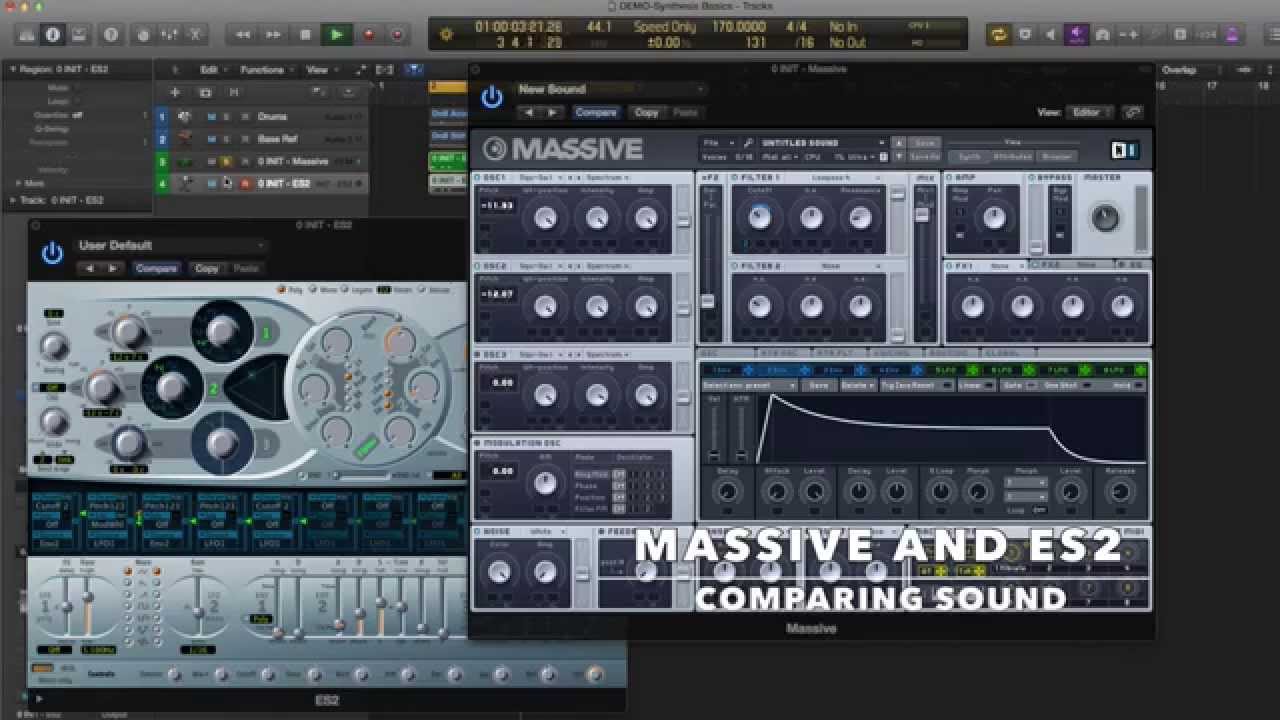Viewport: 1280px width, 720px height.
Task: Click the Master volume knob in Massive
Action: [x=1105, y=217]
